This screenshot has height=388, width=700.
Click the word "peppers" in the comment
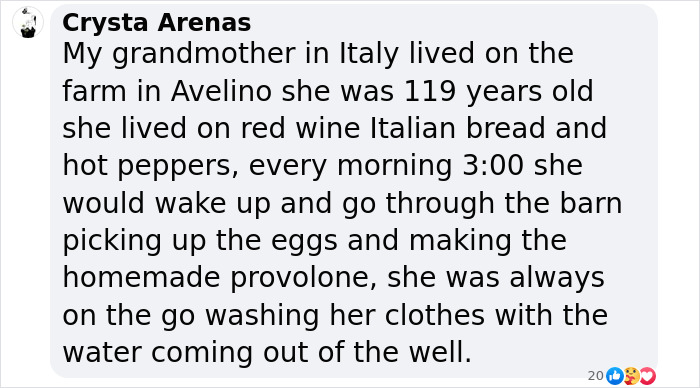click(x=178, y=167)
